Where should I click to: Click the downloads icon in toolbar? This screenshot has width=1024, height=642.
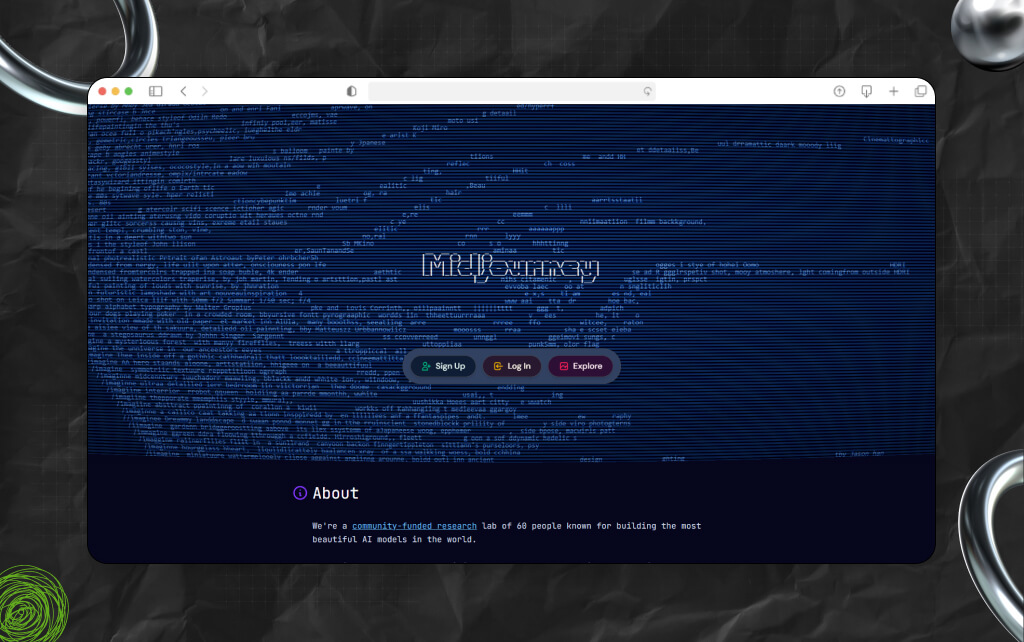pos(867,91)
